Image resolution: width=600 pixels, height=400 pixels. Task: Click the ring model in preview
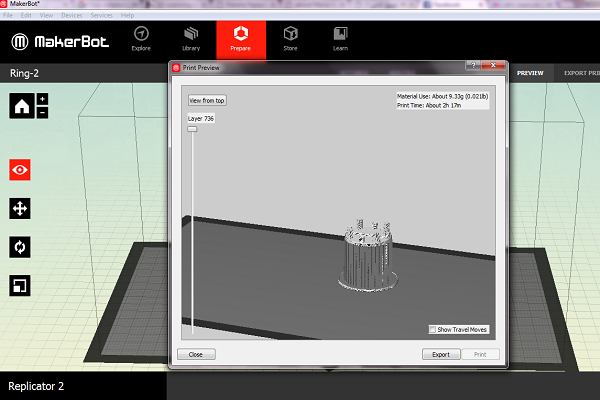tap(368, 256)
